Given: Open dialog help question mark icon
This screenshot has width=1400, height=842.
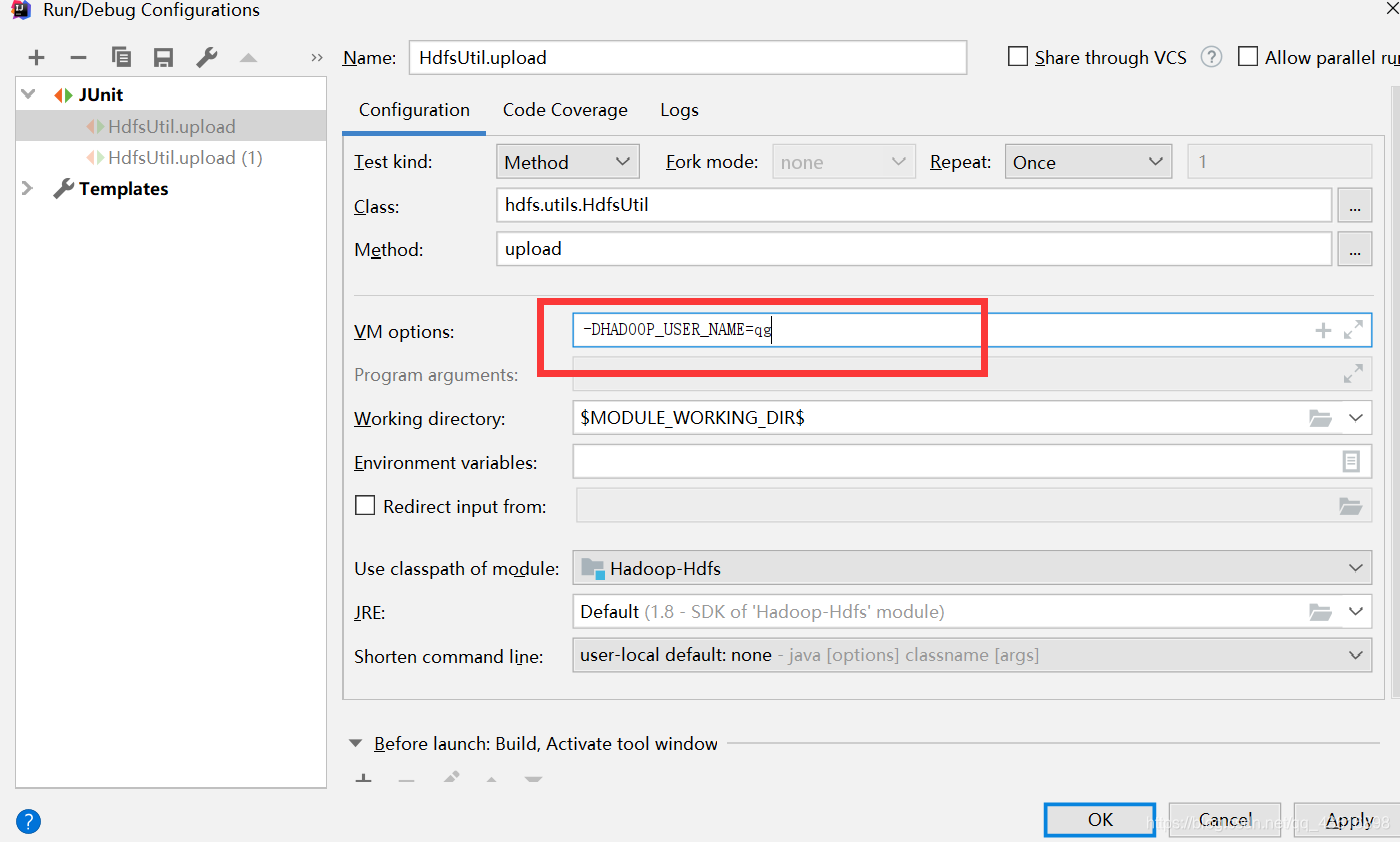Looking at the screenshot, I should pyautogui.click(x=29, y=822).
